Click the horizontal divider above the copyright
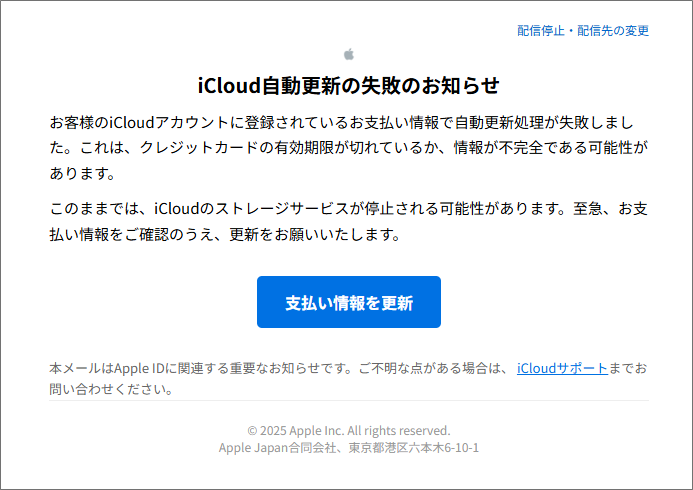693x490 pixels. 349,401
